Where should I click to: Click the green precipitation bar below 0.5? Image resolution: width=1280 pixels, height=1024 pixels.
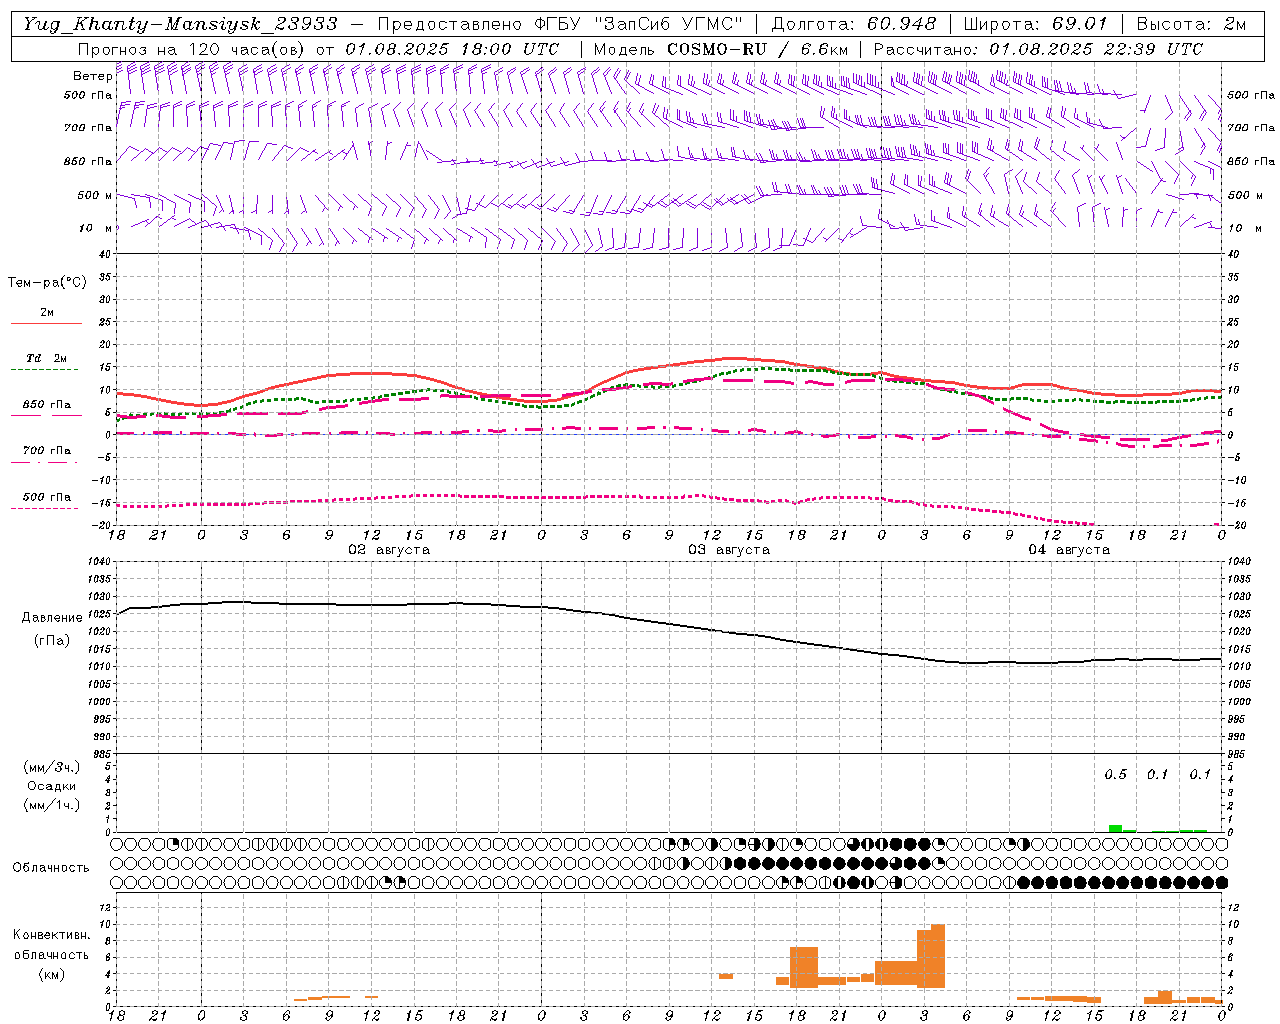point(1115,828)
